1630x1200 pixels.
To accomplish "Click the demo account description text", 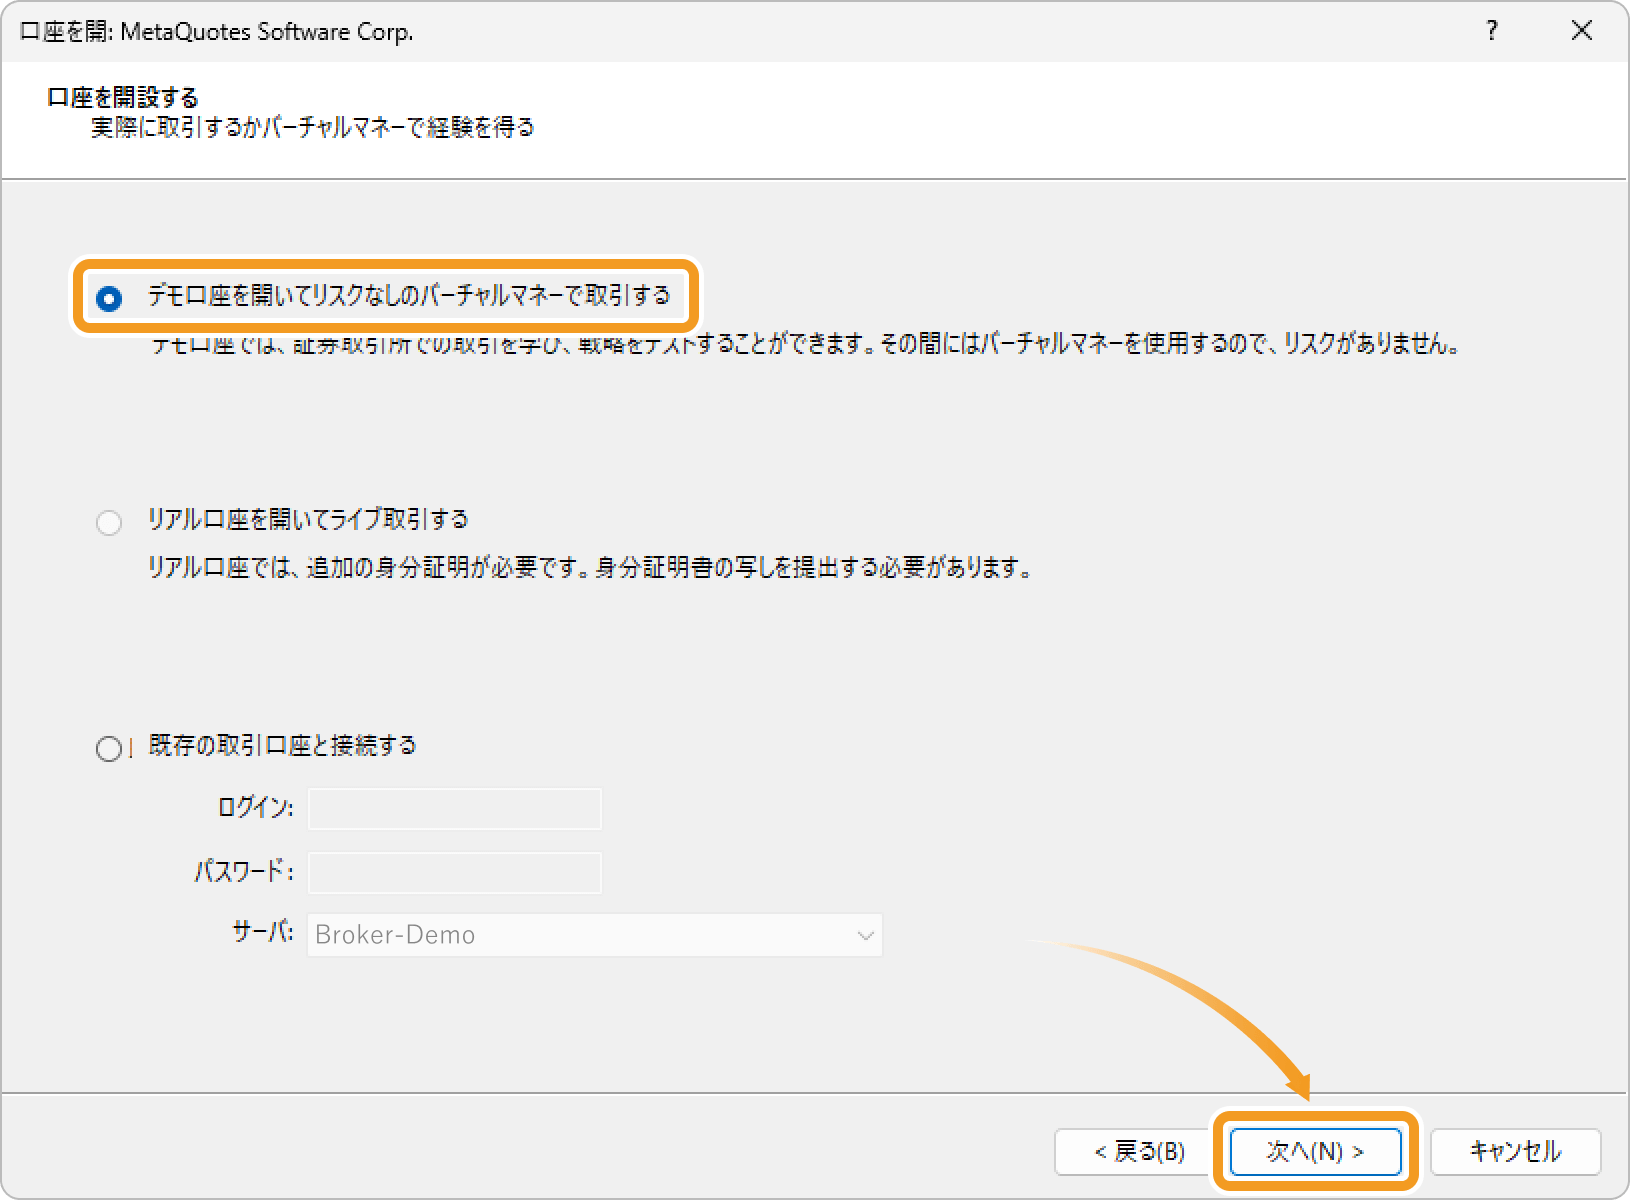I will [805, 345].
